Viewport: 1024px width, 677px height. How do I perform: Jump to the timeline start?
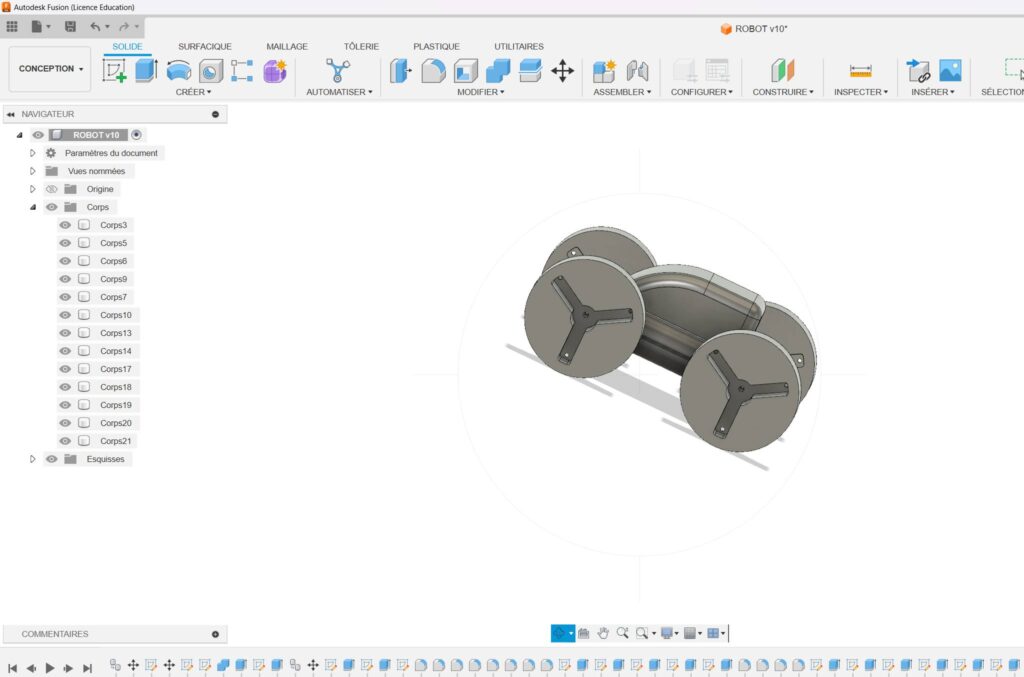tap(12, 668)
